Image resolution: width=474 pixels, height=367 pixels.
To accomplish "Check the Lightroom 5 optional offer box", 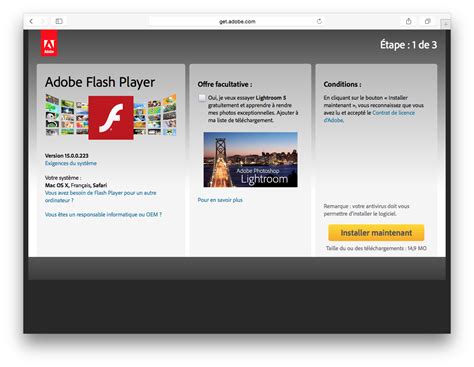I will coord(202,98).
